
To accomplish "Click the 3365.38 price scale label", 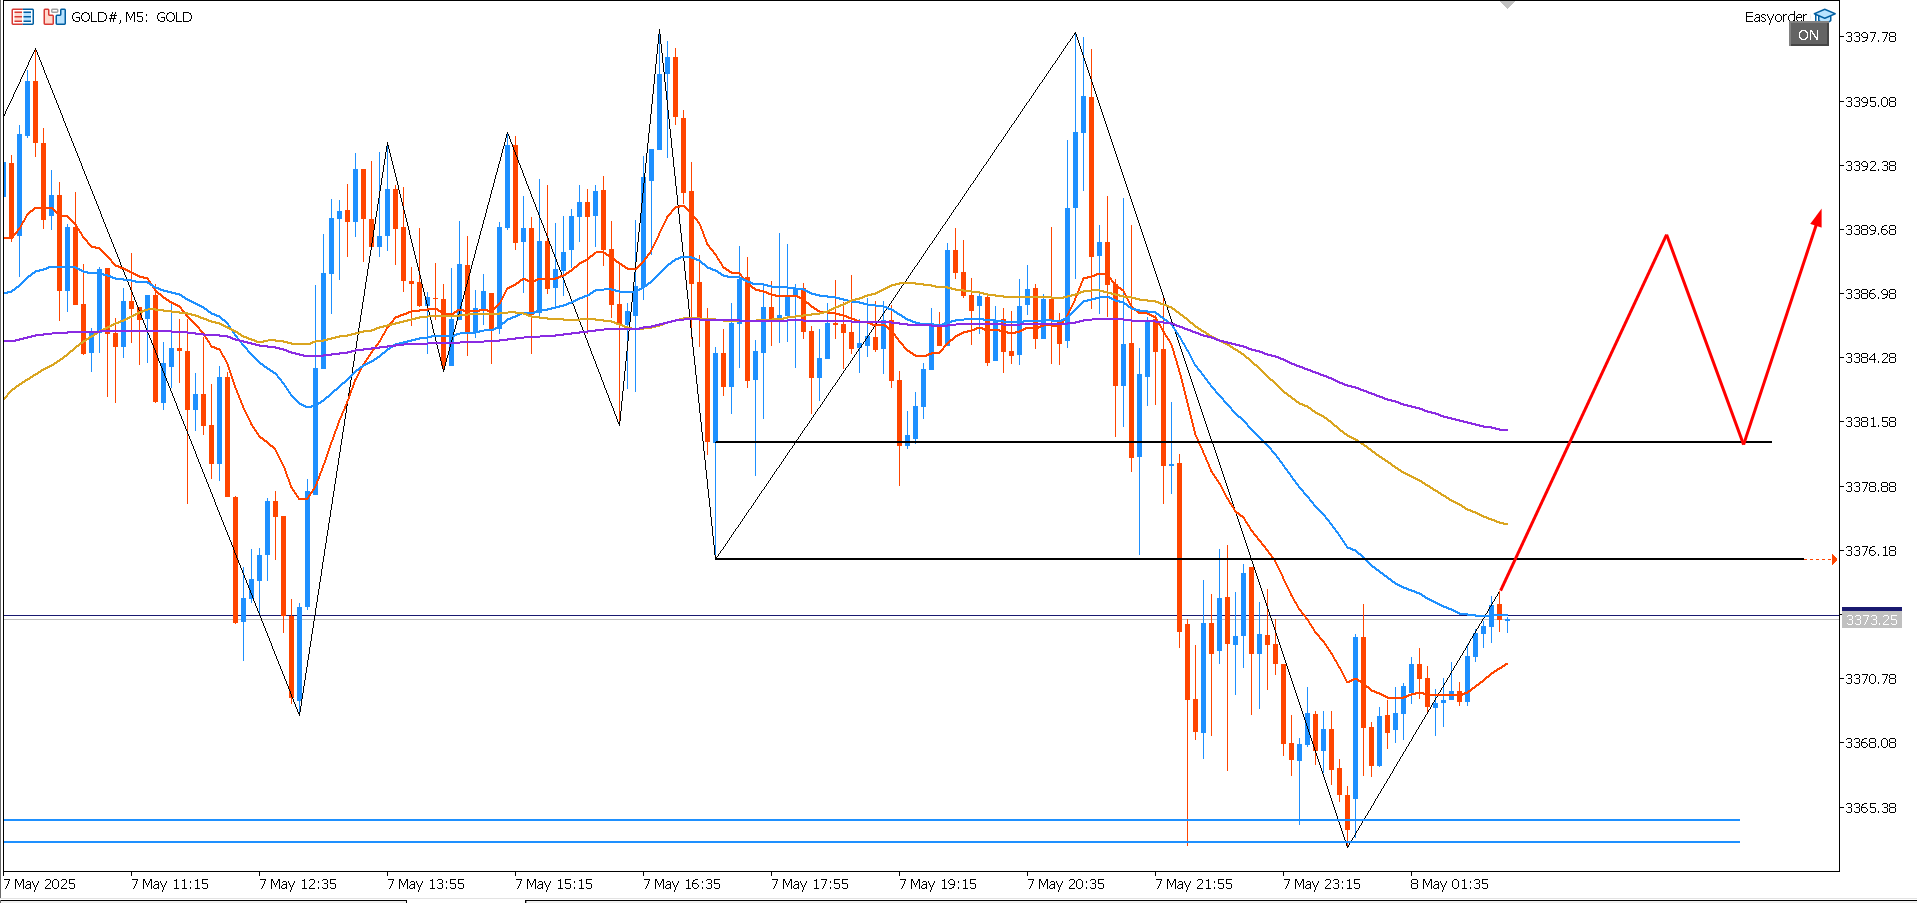I will (x=1871, y=808).
